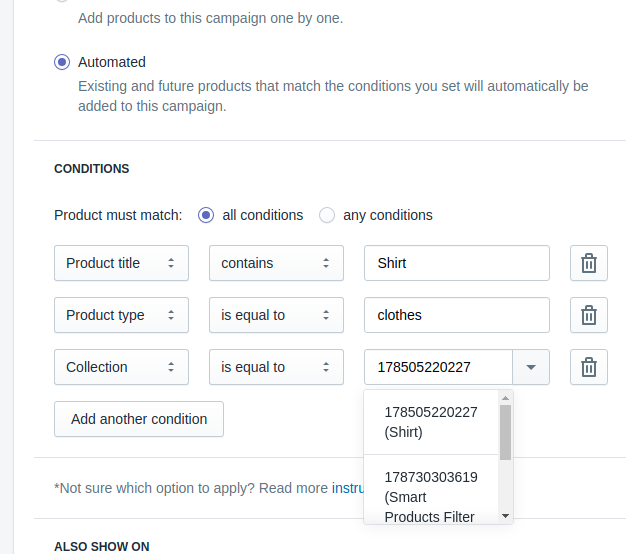Image resolution: width=626 pixels, height=554 pixels.
Task: Open the Collection field dropdown
Action: [x=121, y=367]
